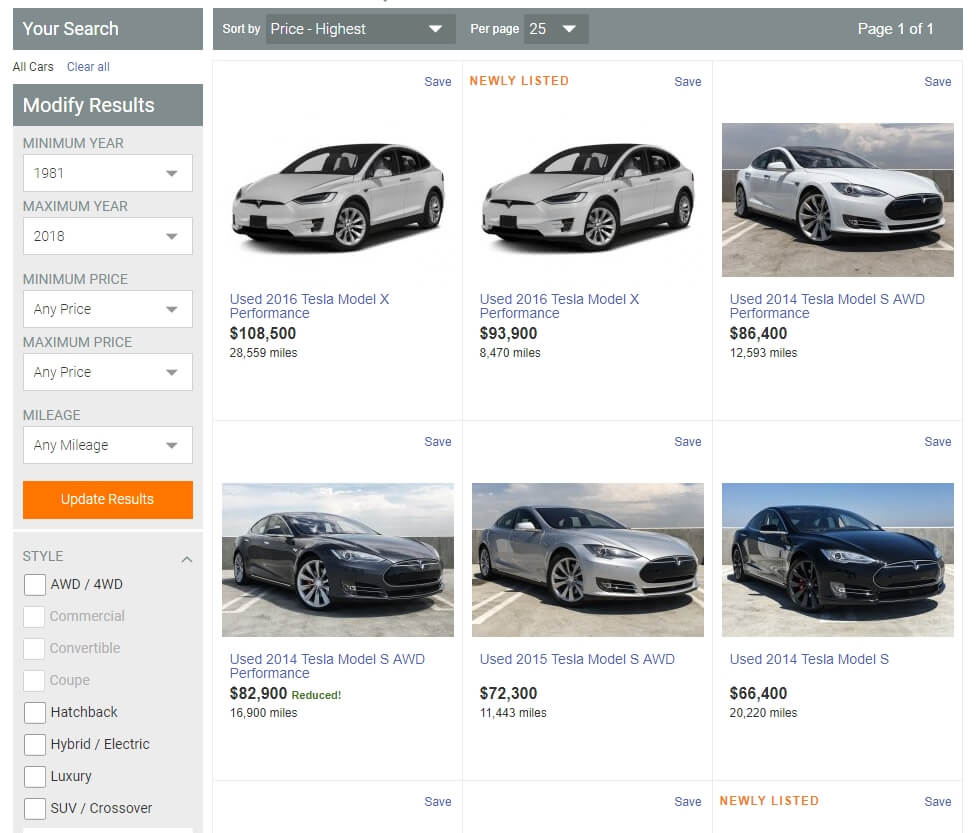Open the Used 2015 Tesla Model S AWD link

click(577, 659)
